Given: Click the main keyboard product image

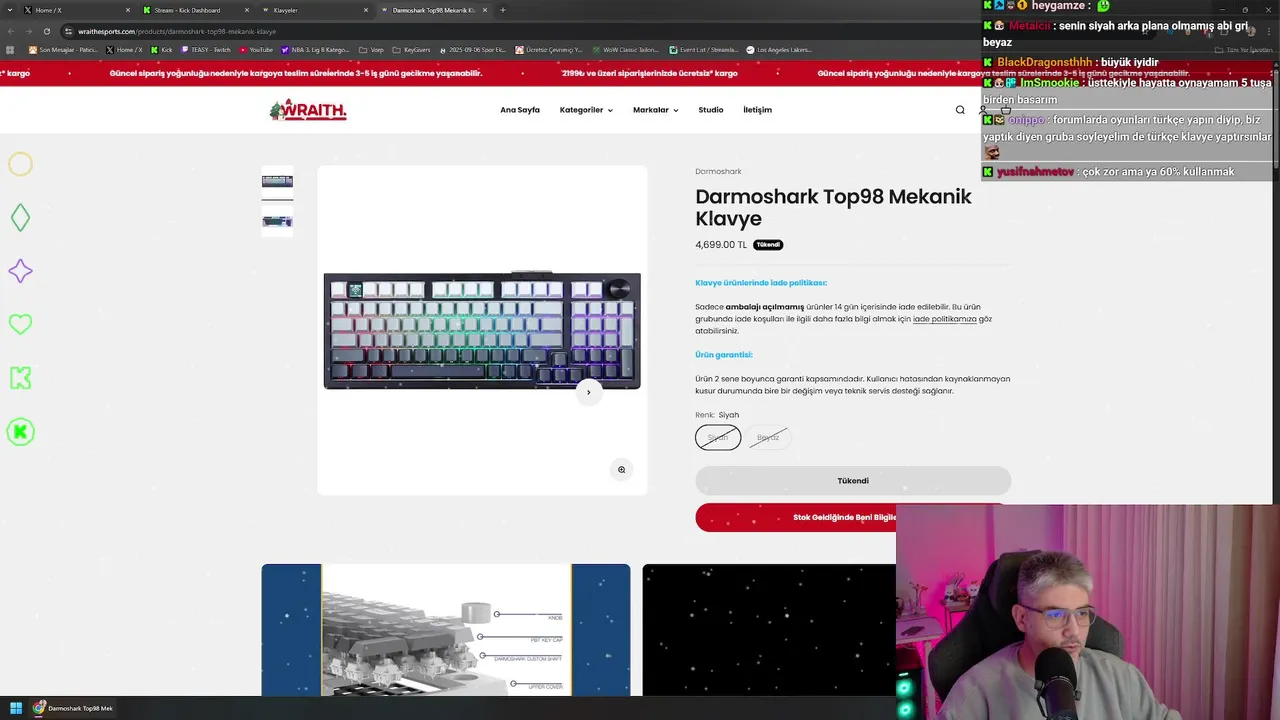Looking at the screenshot, I should (482, 330).
